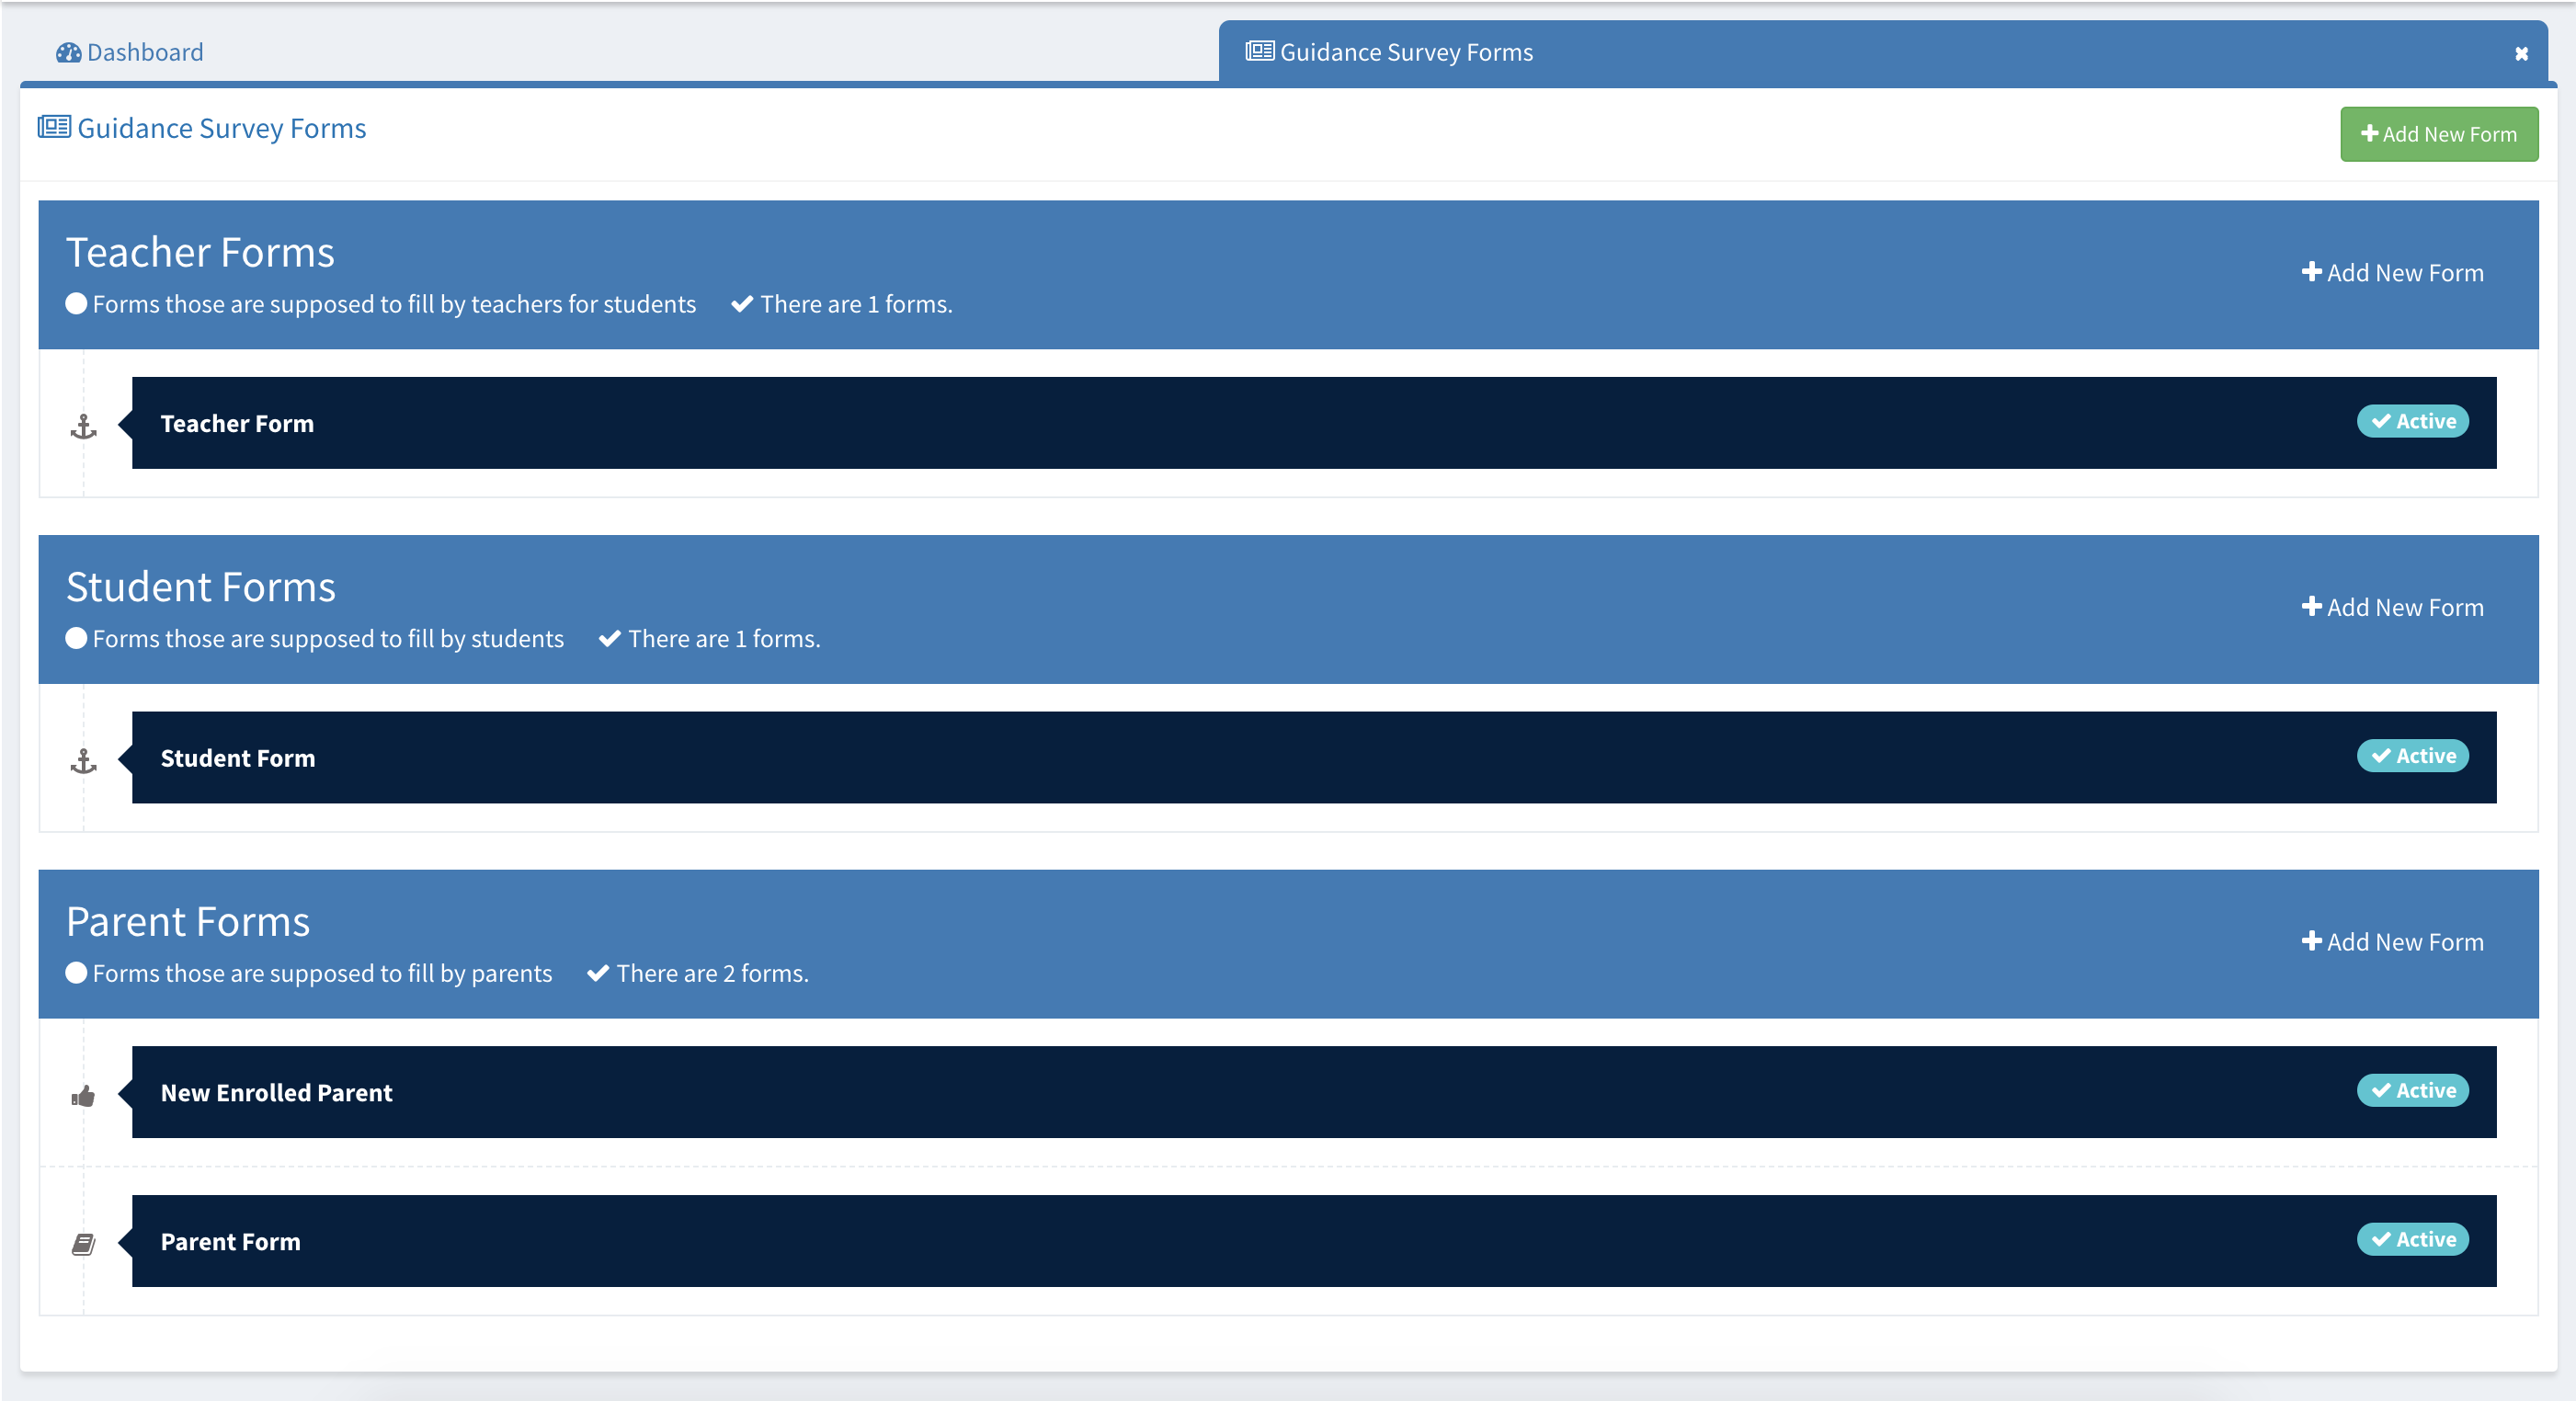Click the checkmark icon in Teacher Forms header
The width and height of the screenshot is (2576, 1401).
(x=742, y=304)
